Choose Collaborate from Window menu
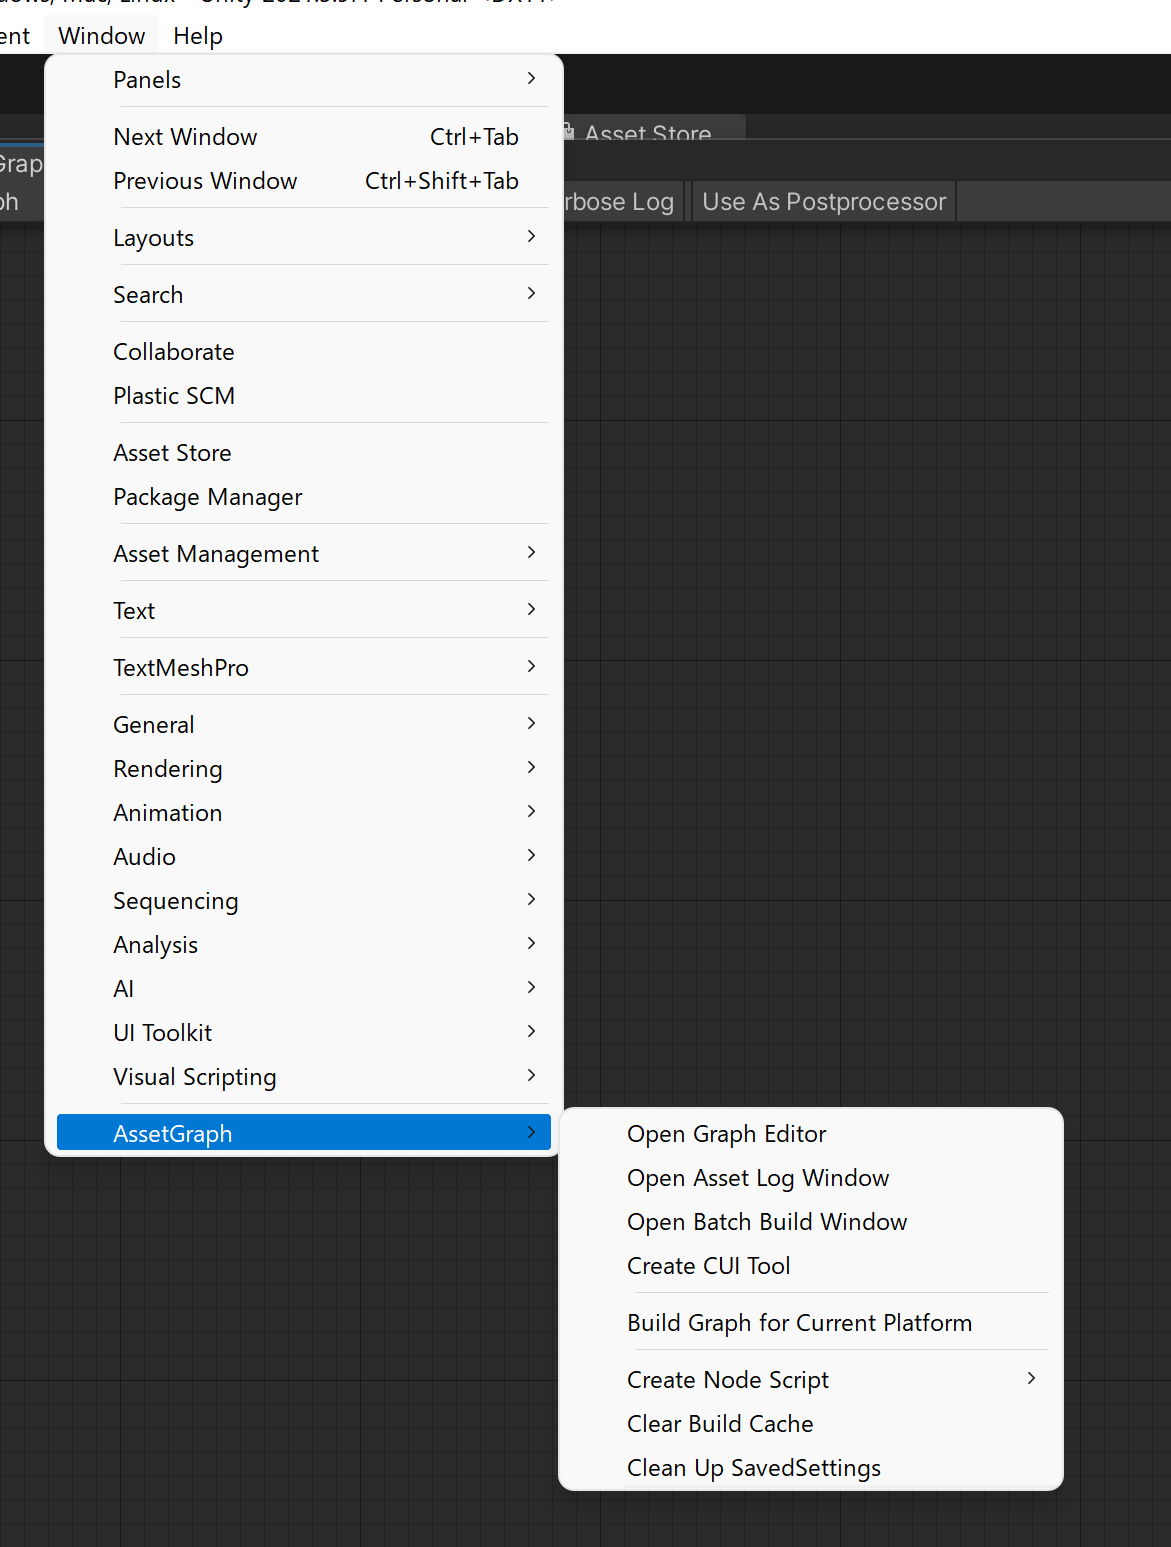 (304, 352)
